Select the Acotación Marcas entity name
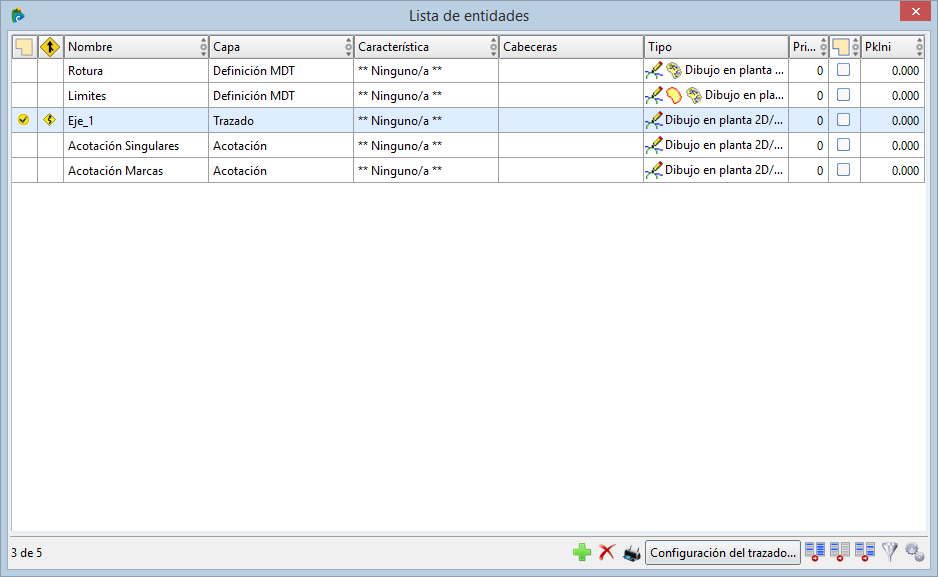Viewport: 938px width, 577px height. pyautogui.click(x=115, y=171)
